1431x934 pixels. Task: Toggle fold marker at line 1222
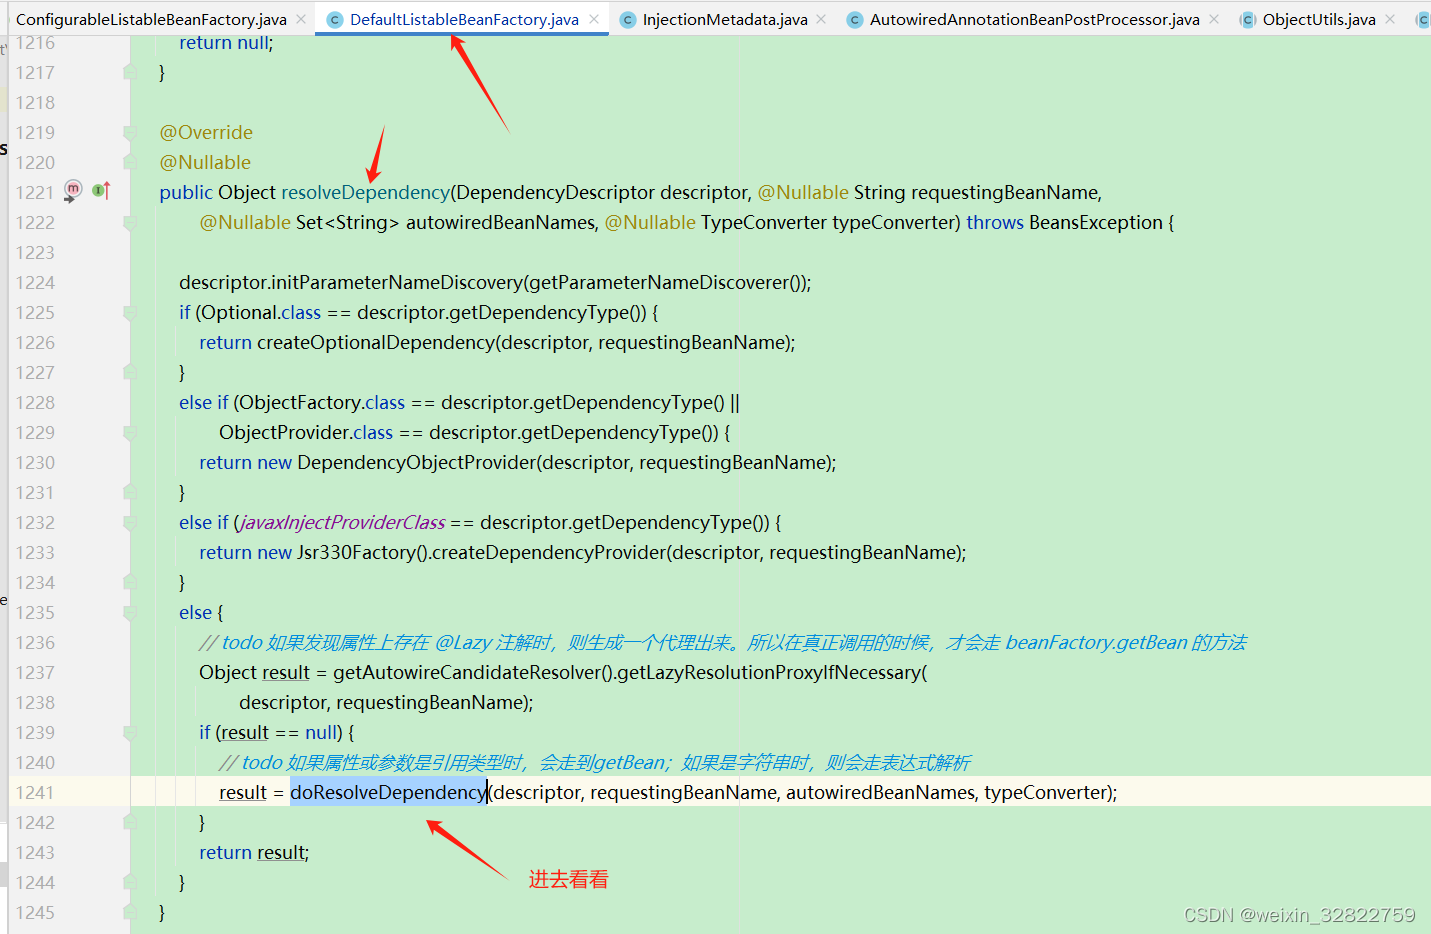130,222
